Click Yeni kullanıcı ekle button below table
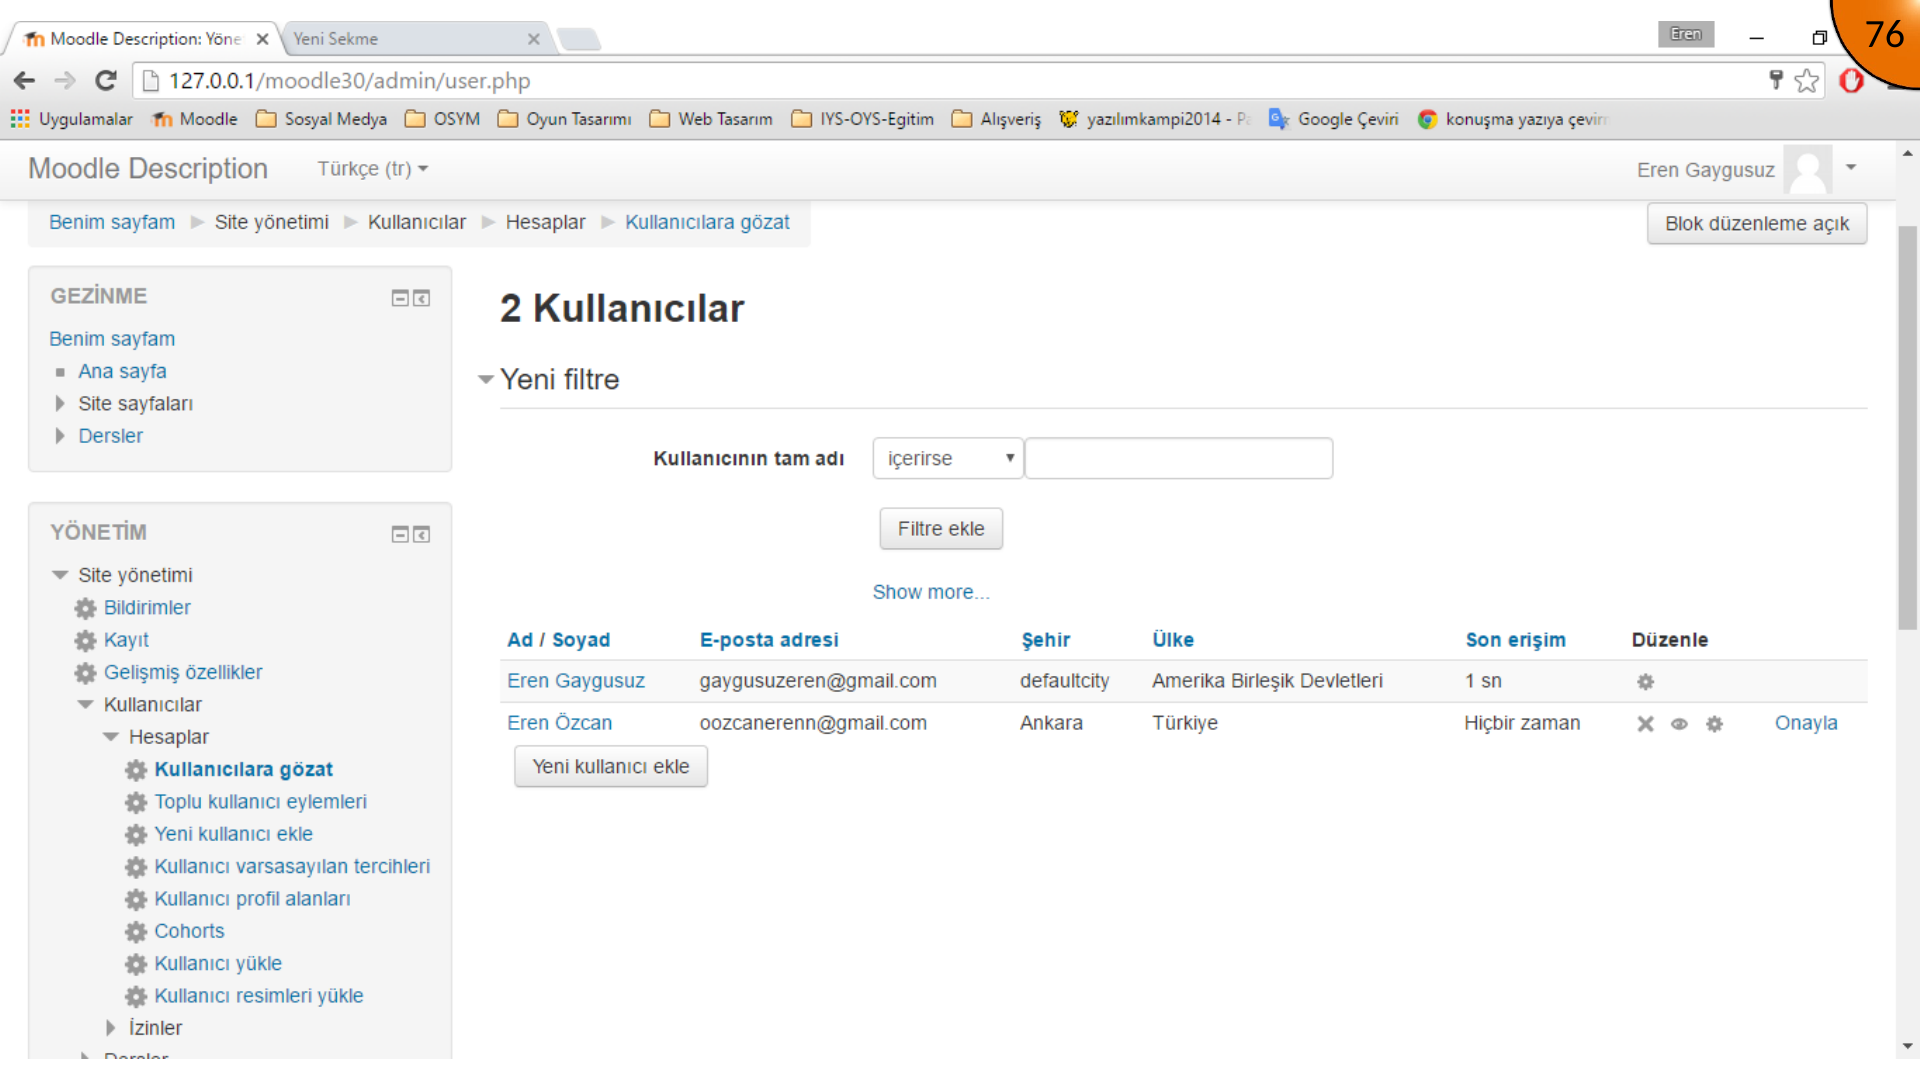 [x=611, y=767]
